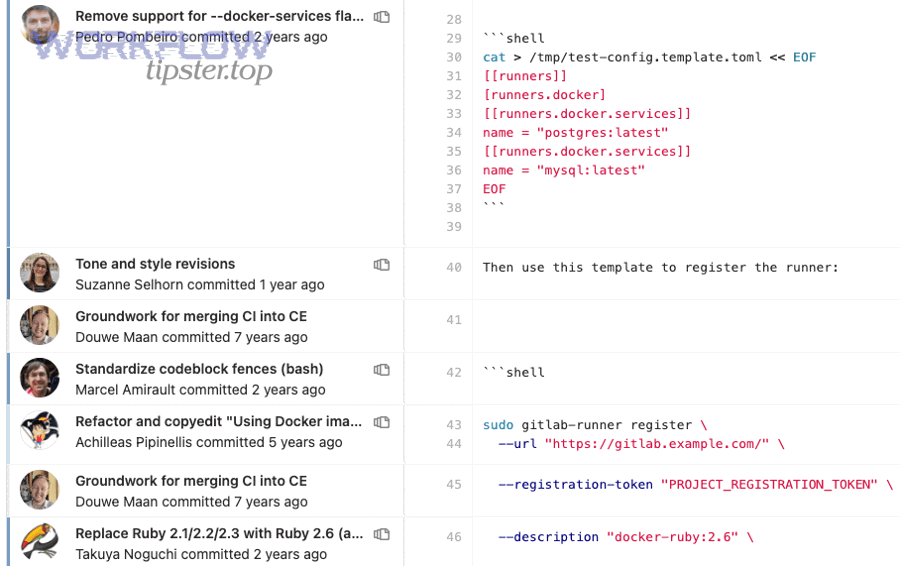Click Marcel Amirault's avatar
Viewport: 900px width, 566px height.
pyautogui.click(x=40, y=378)
